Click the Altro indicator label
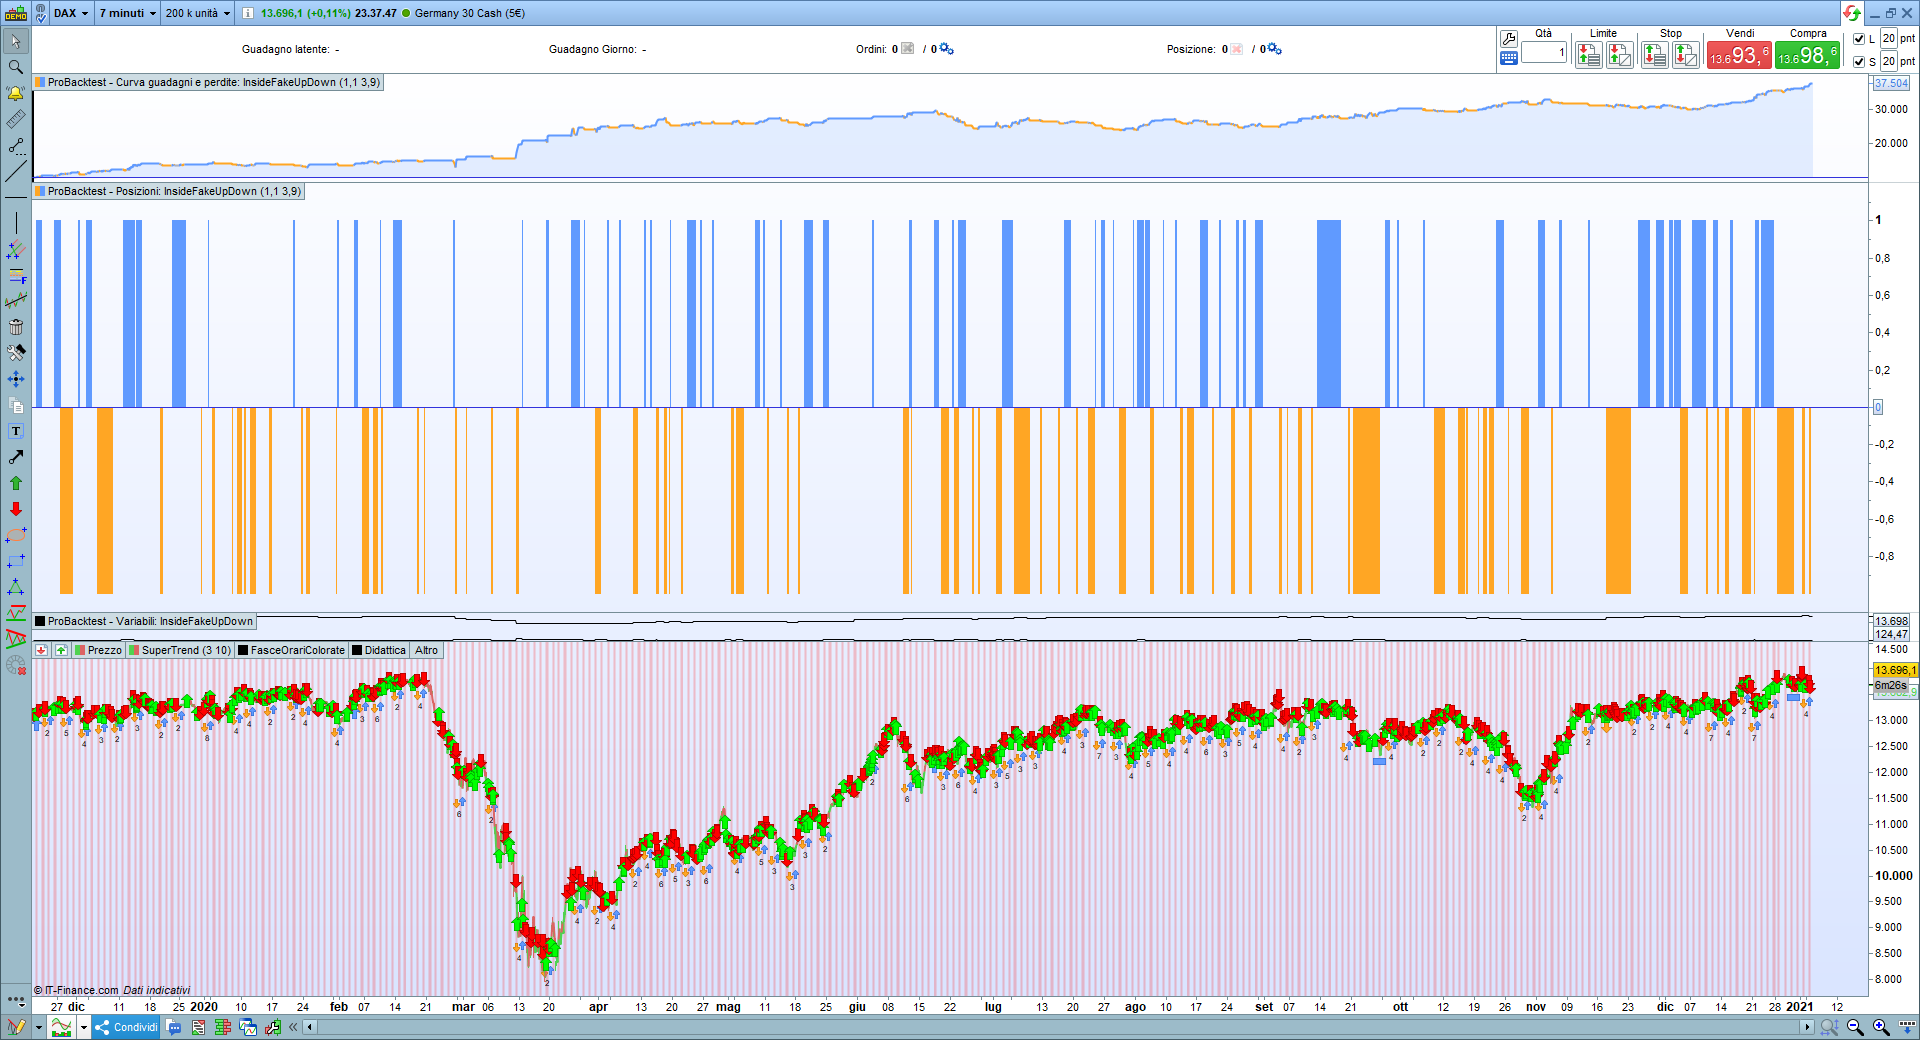The image size is (1920, 1040). 426,650
